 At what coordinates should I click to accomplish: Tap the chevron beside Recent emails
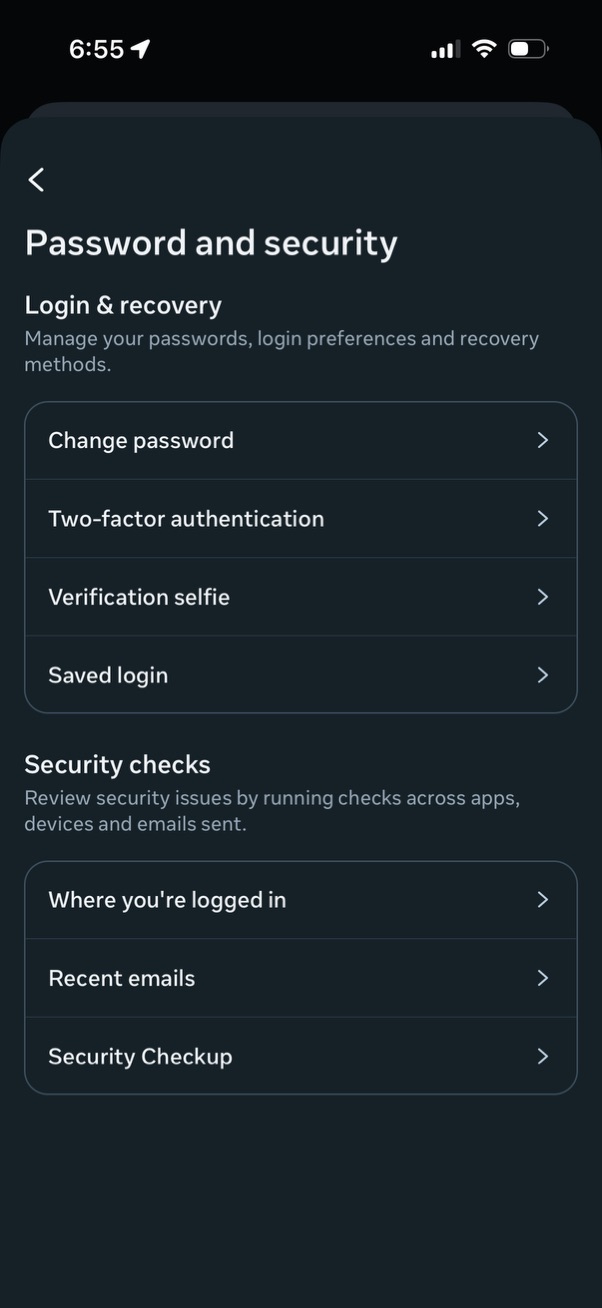[x=542, y=978]
